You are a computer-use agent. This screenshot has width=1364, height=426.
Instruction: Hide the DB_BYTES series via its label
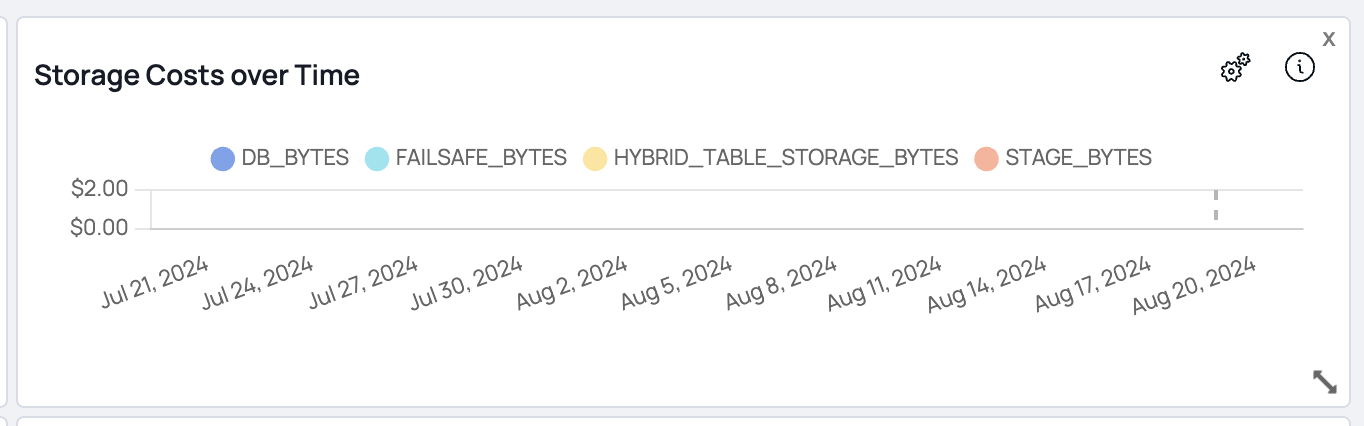(x=295, y=158)
